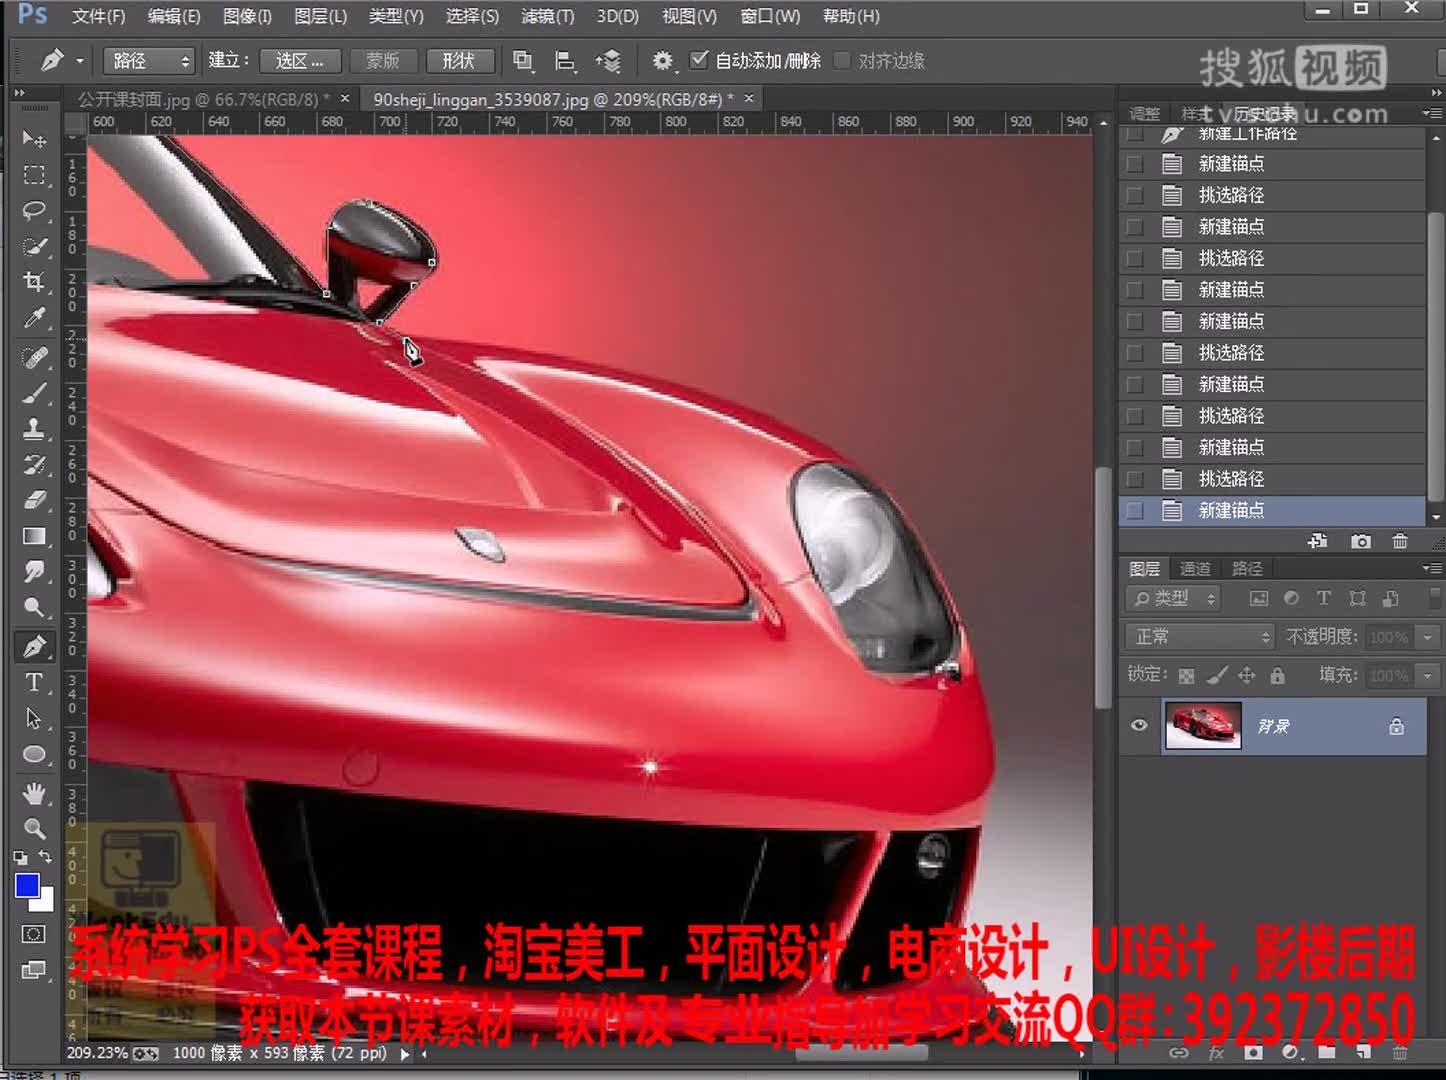Select the Hand tool
Viewport: 1446px width, 1080px height.
coord(34,794)
